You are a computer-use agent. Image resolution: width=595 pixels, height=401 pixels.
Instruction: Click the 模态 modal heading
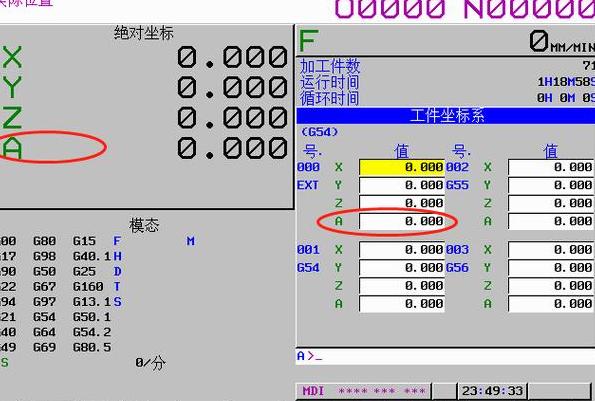(144, 225)
